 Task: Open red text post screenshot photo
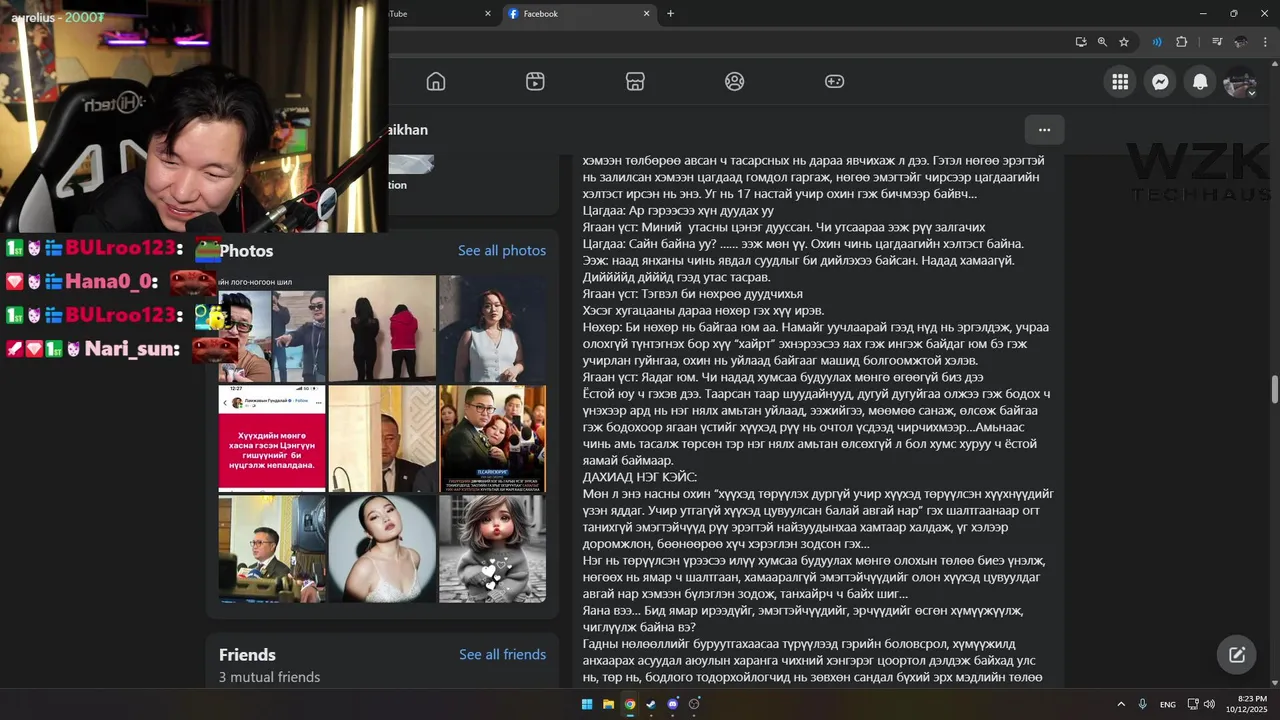tap(272, 439)
